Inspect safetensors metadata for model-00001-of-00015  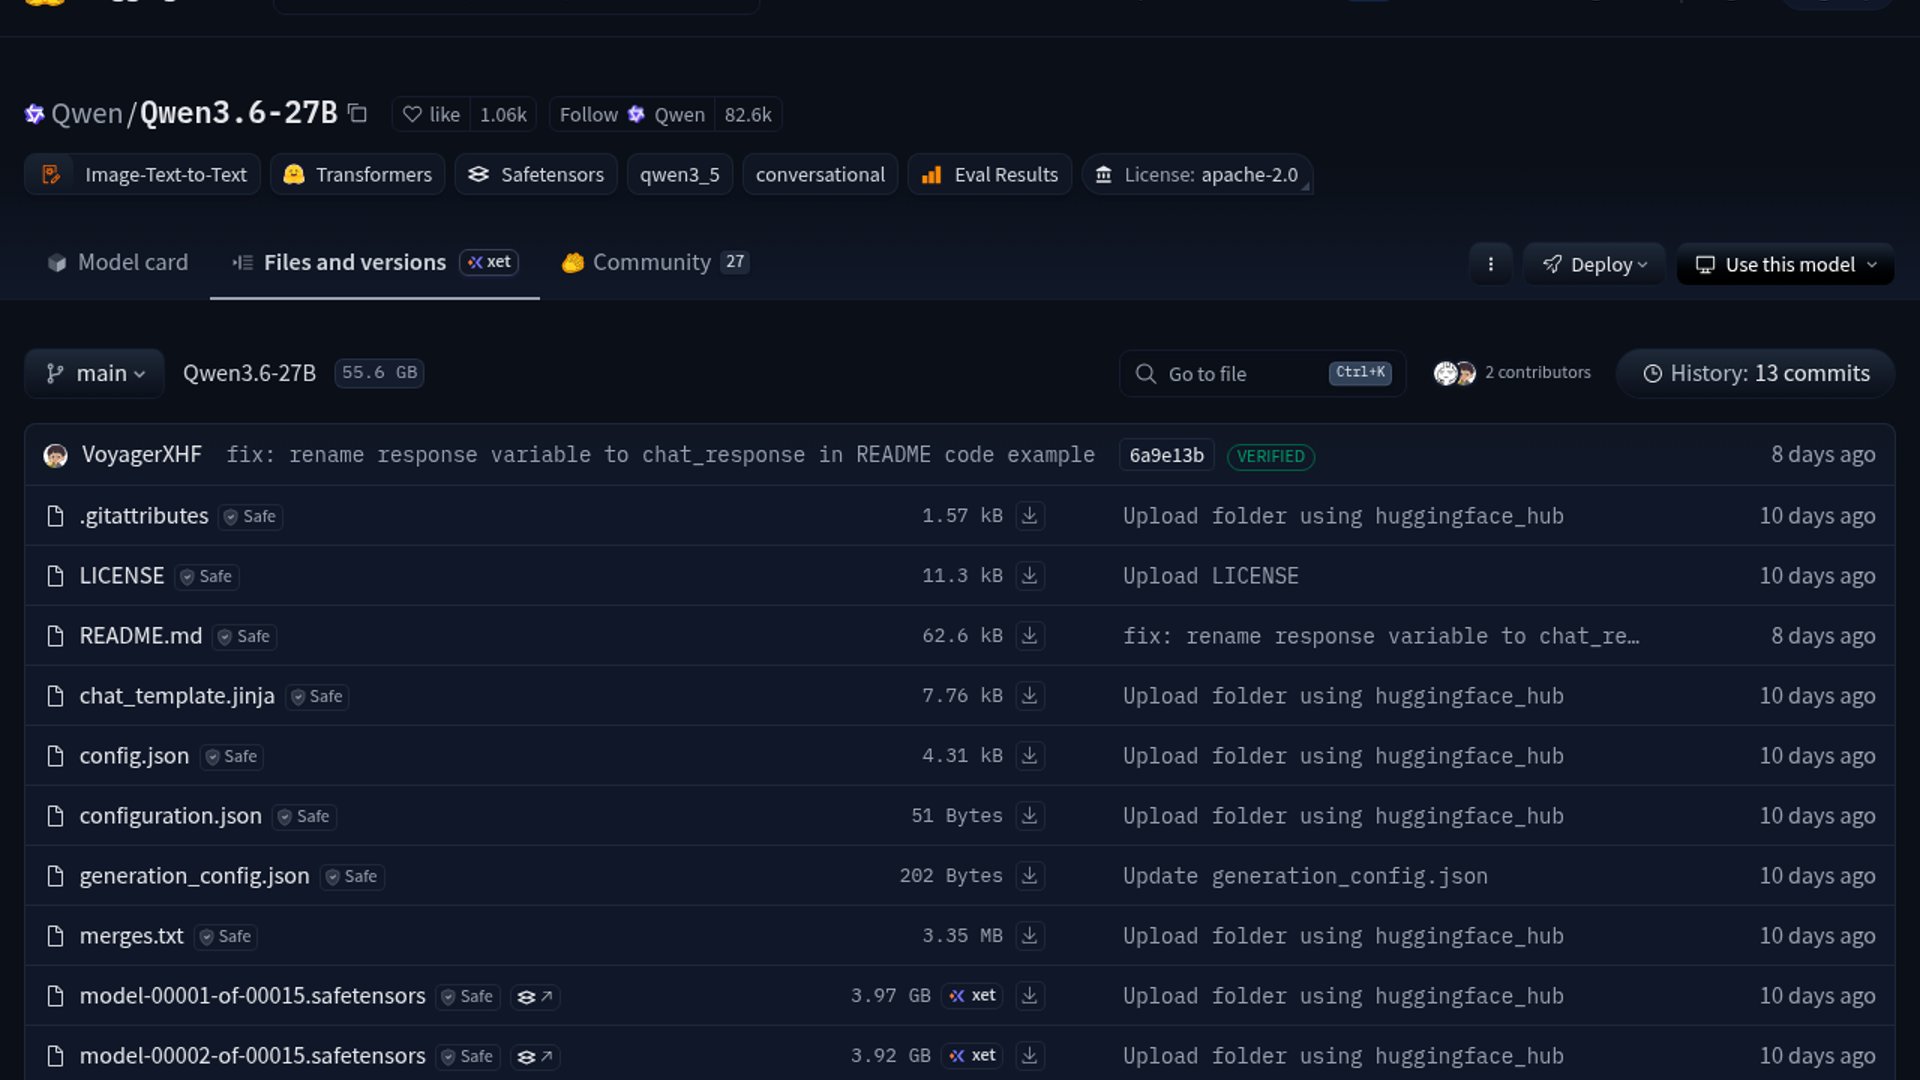[x=535, y=997]
